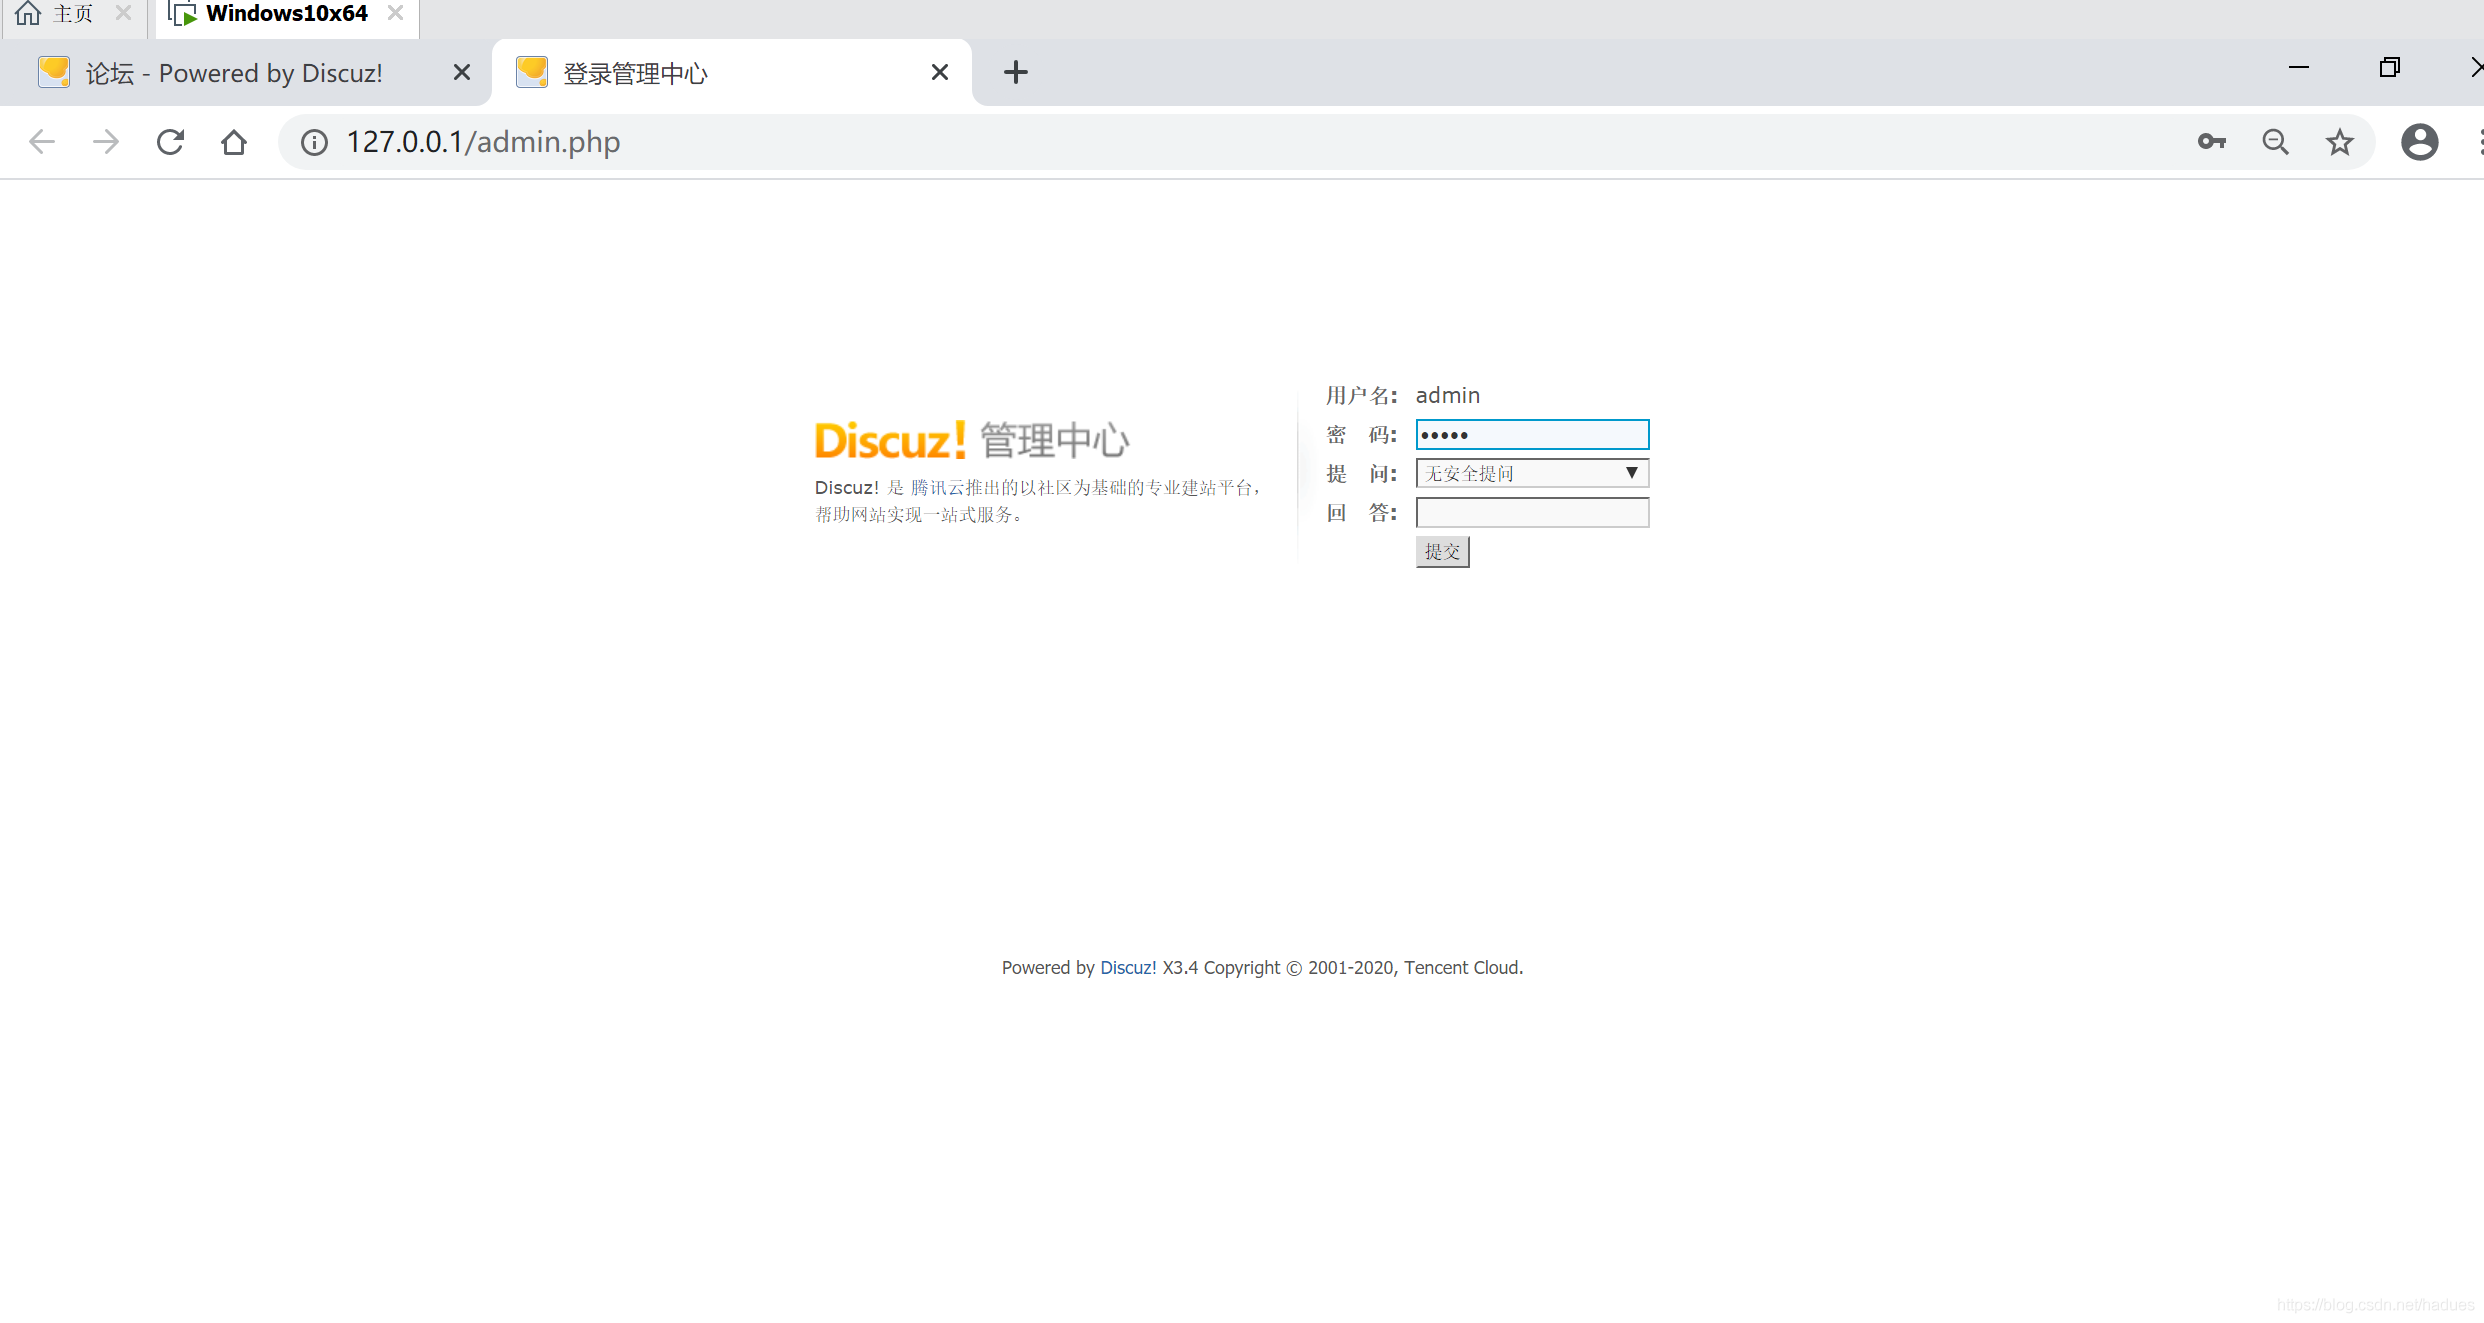2484x1323 pixels.
Task: Reload the admin login page
Action: coord(170,142)
